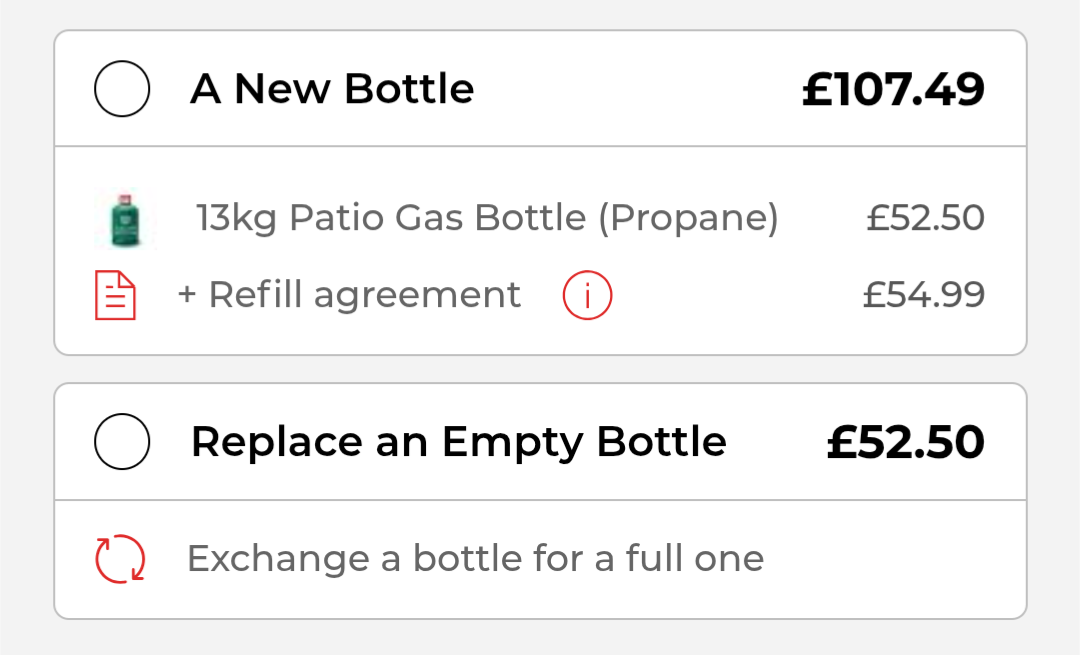Click the green gas bottle thumbnail
1080x655 pixels.
pos(125,220)
